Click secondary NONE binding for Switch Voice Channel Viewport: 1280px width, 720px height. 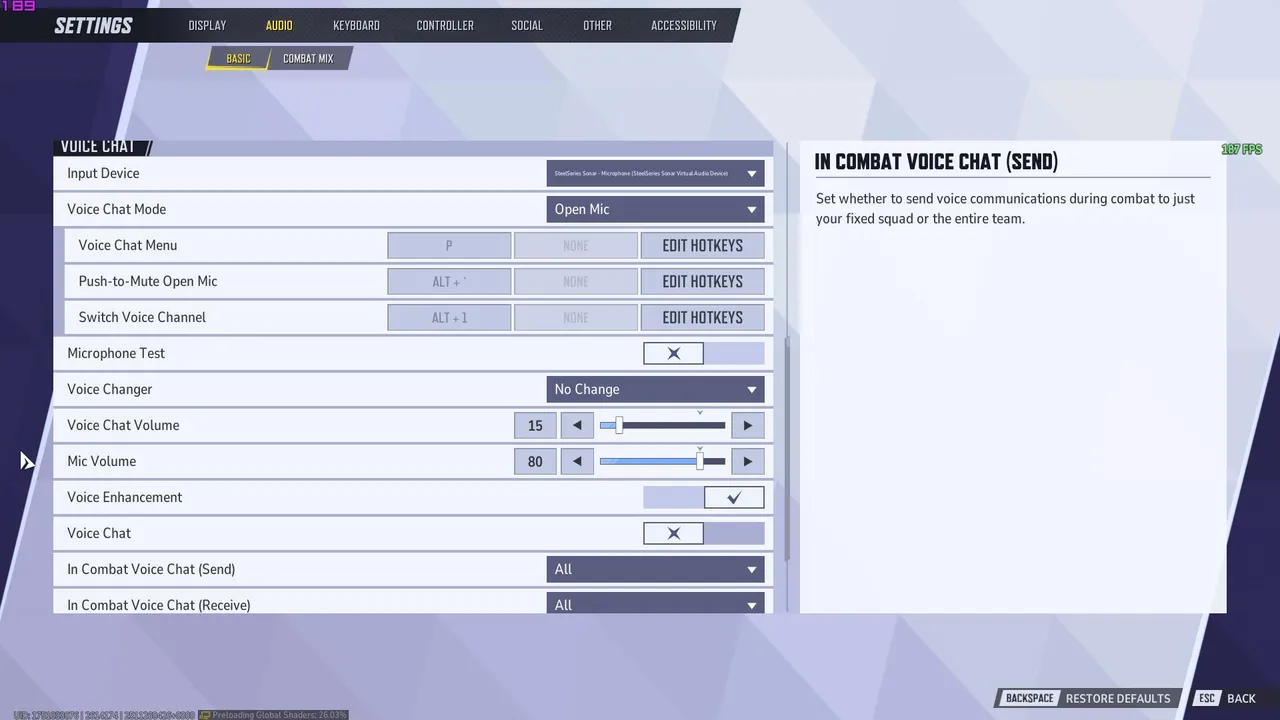pos(576,317)
